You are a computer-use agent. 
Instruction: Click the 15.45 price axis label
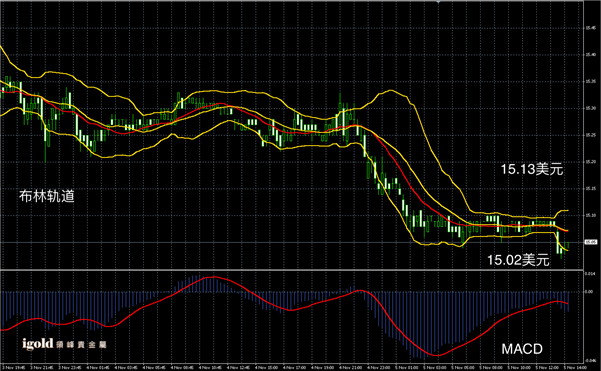[x=590, y=28]
